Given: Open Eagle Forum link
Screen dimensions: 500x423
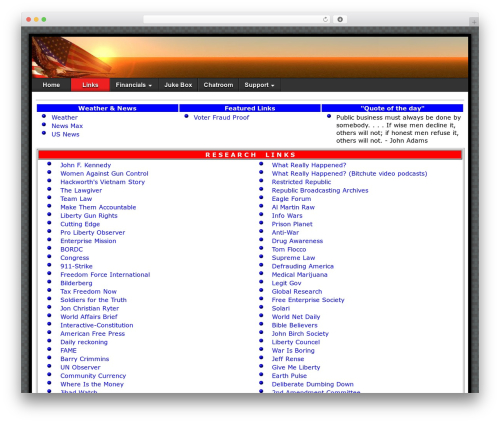Looking at the screenshot, I should point(291,199).
